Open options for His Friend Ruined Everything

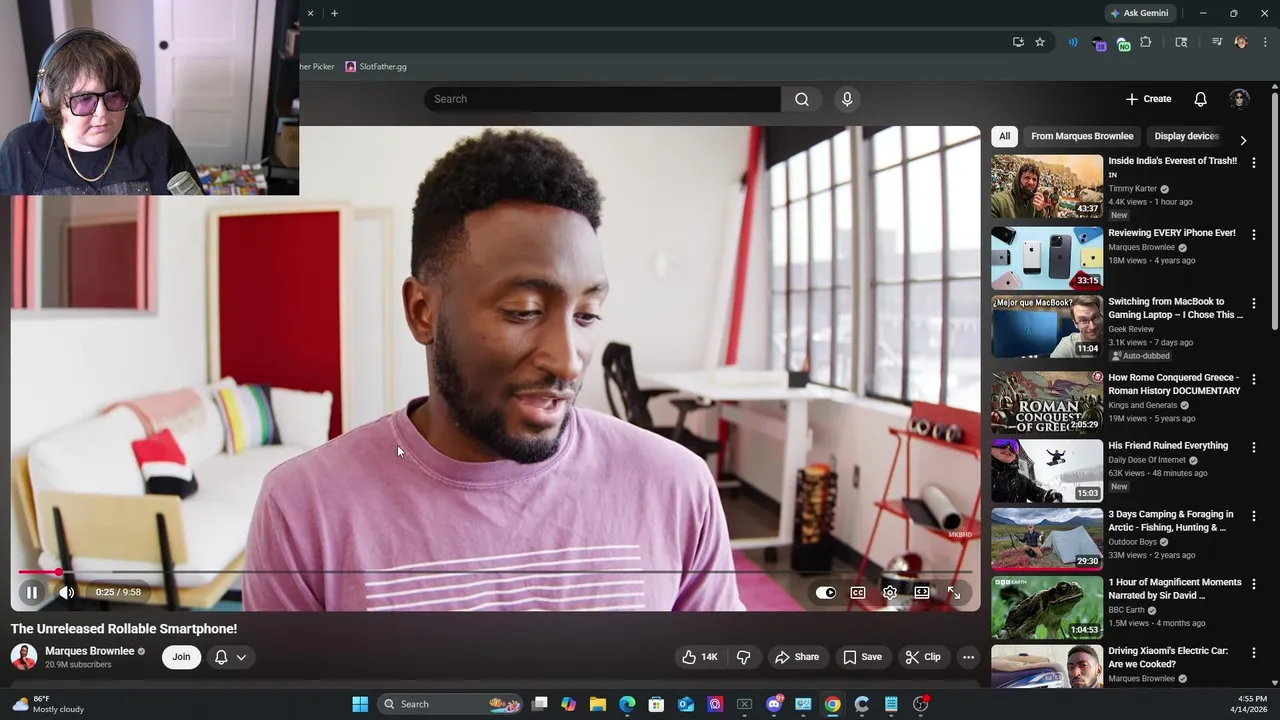(x=1254, y=447)
